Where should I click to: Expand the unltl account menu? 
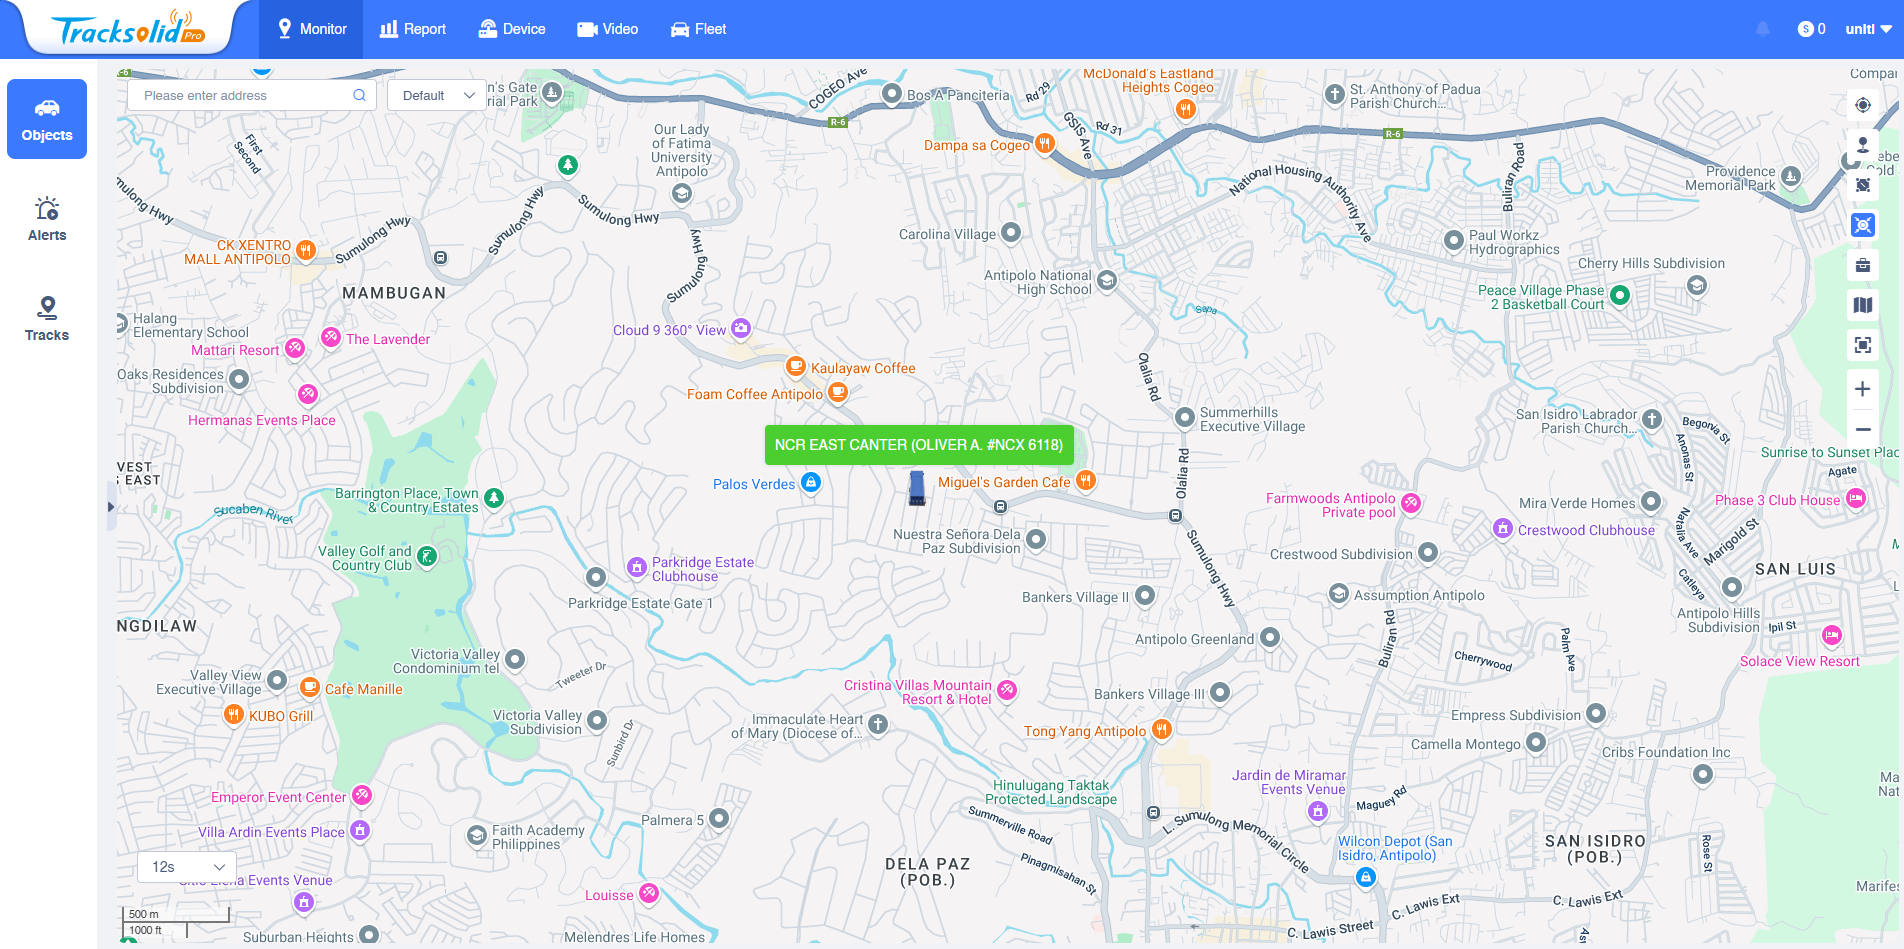click(1867, 29)
